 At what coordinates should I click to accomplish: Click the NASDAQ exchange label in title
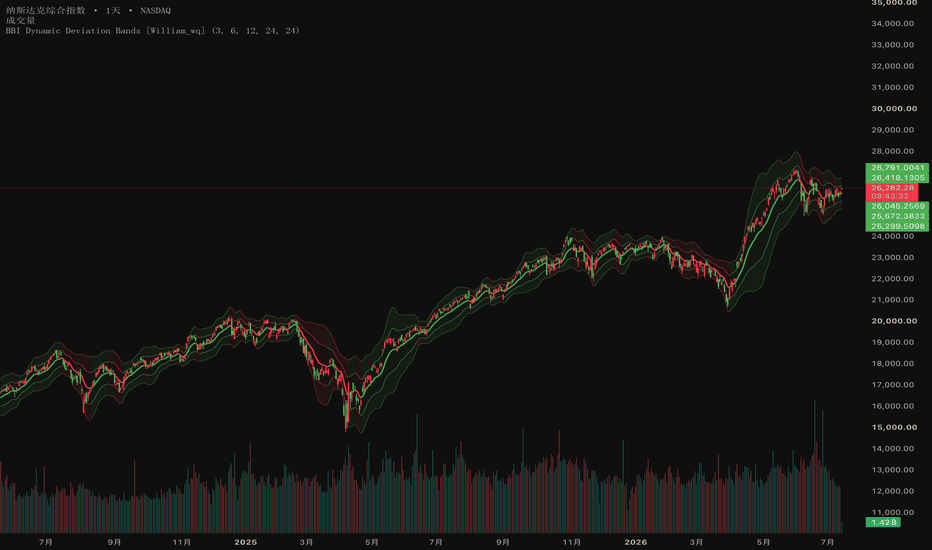tap(156, 11)
